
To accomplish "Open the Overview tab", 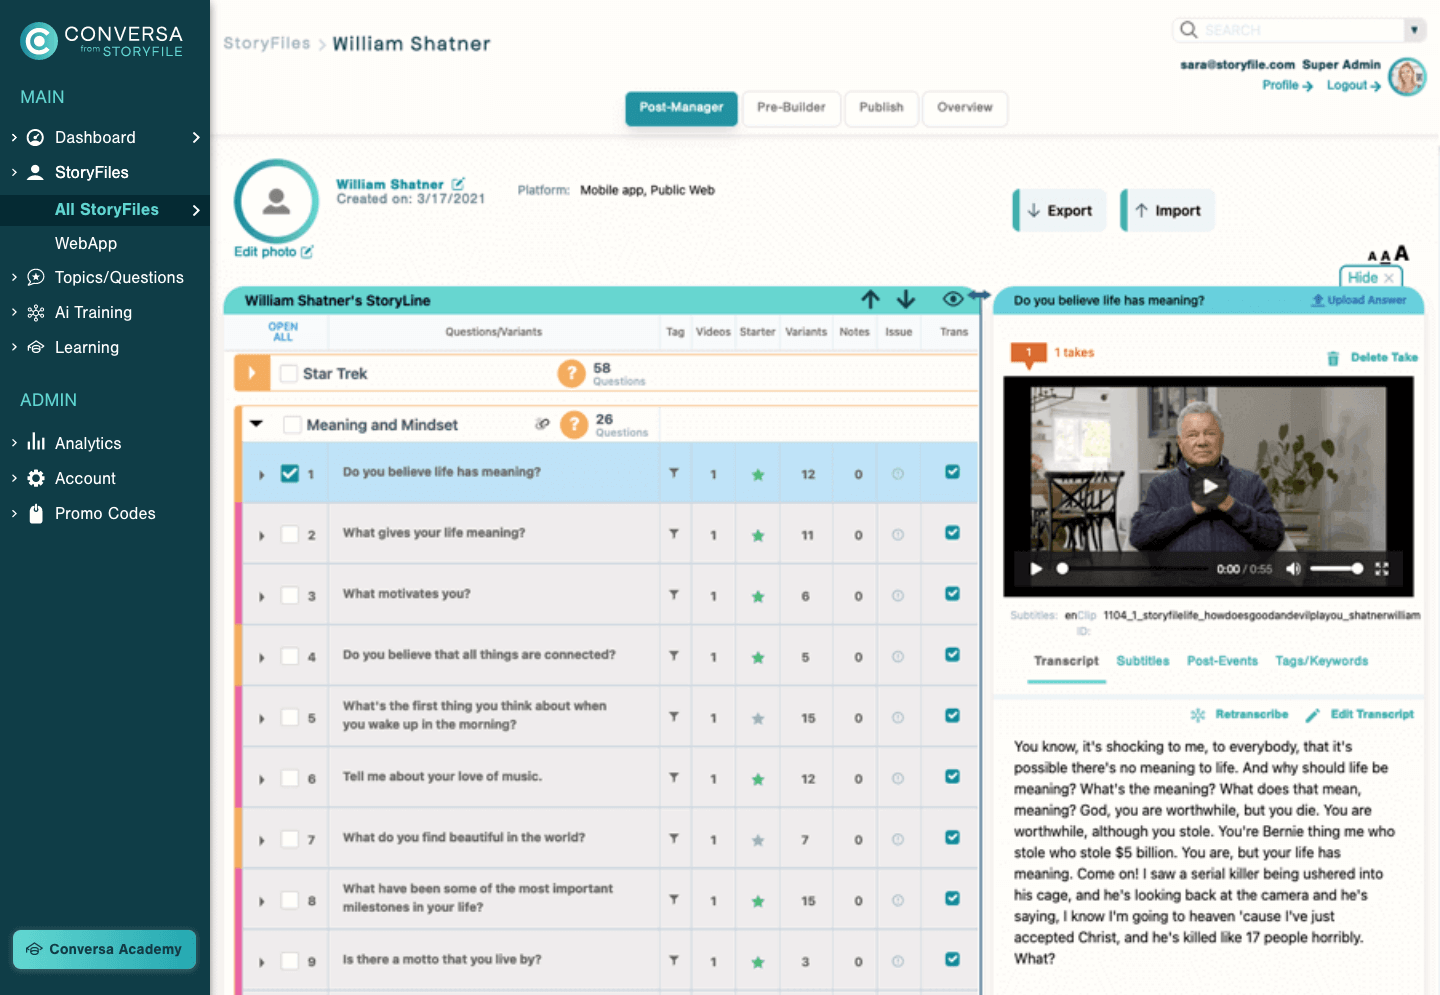I will (965, 108).
